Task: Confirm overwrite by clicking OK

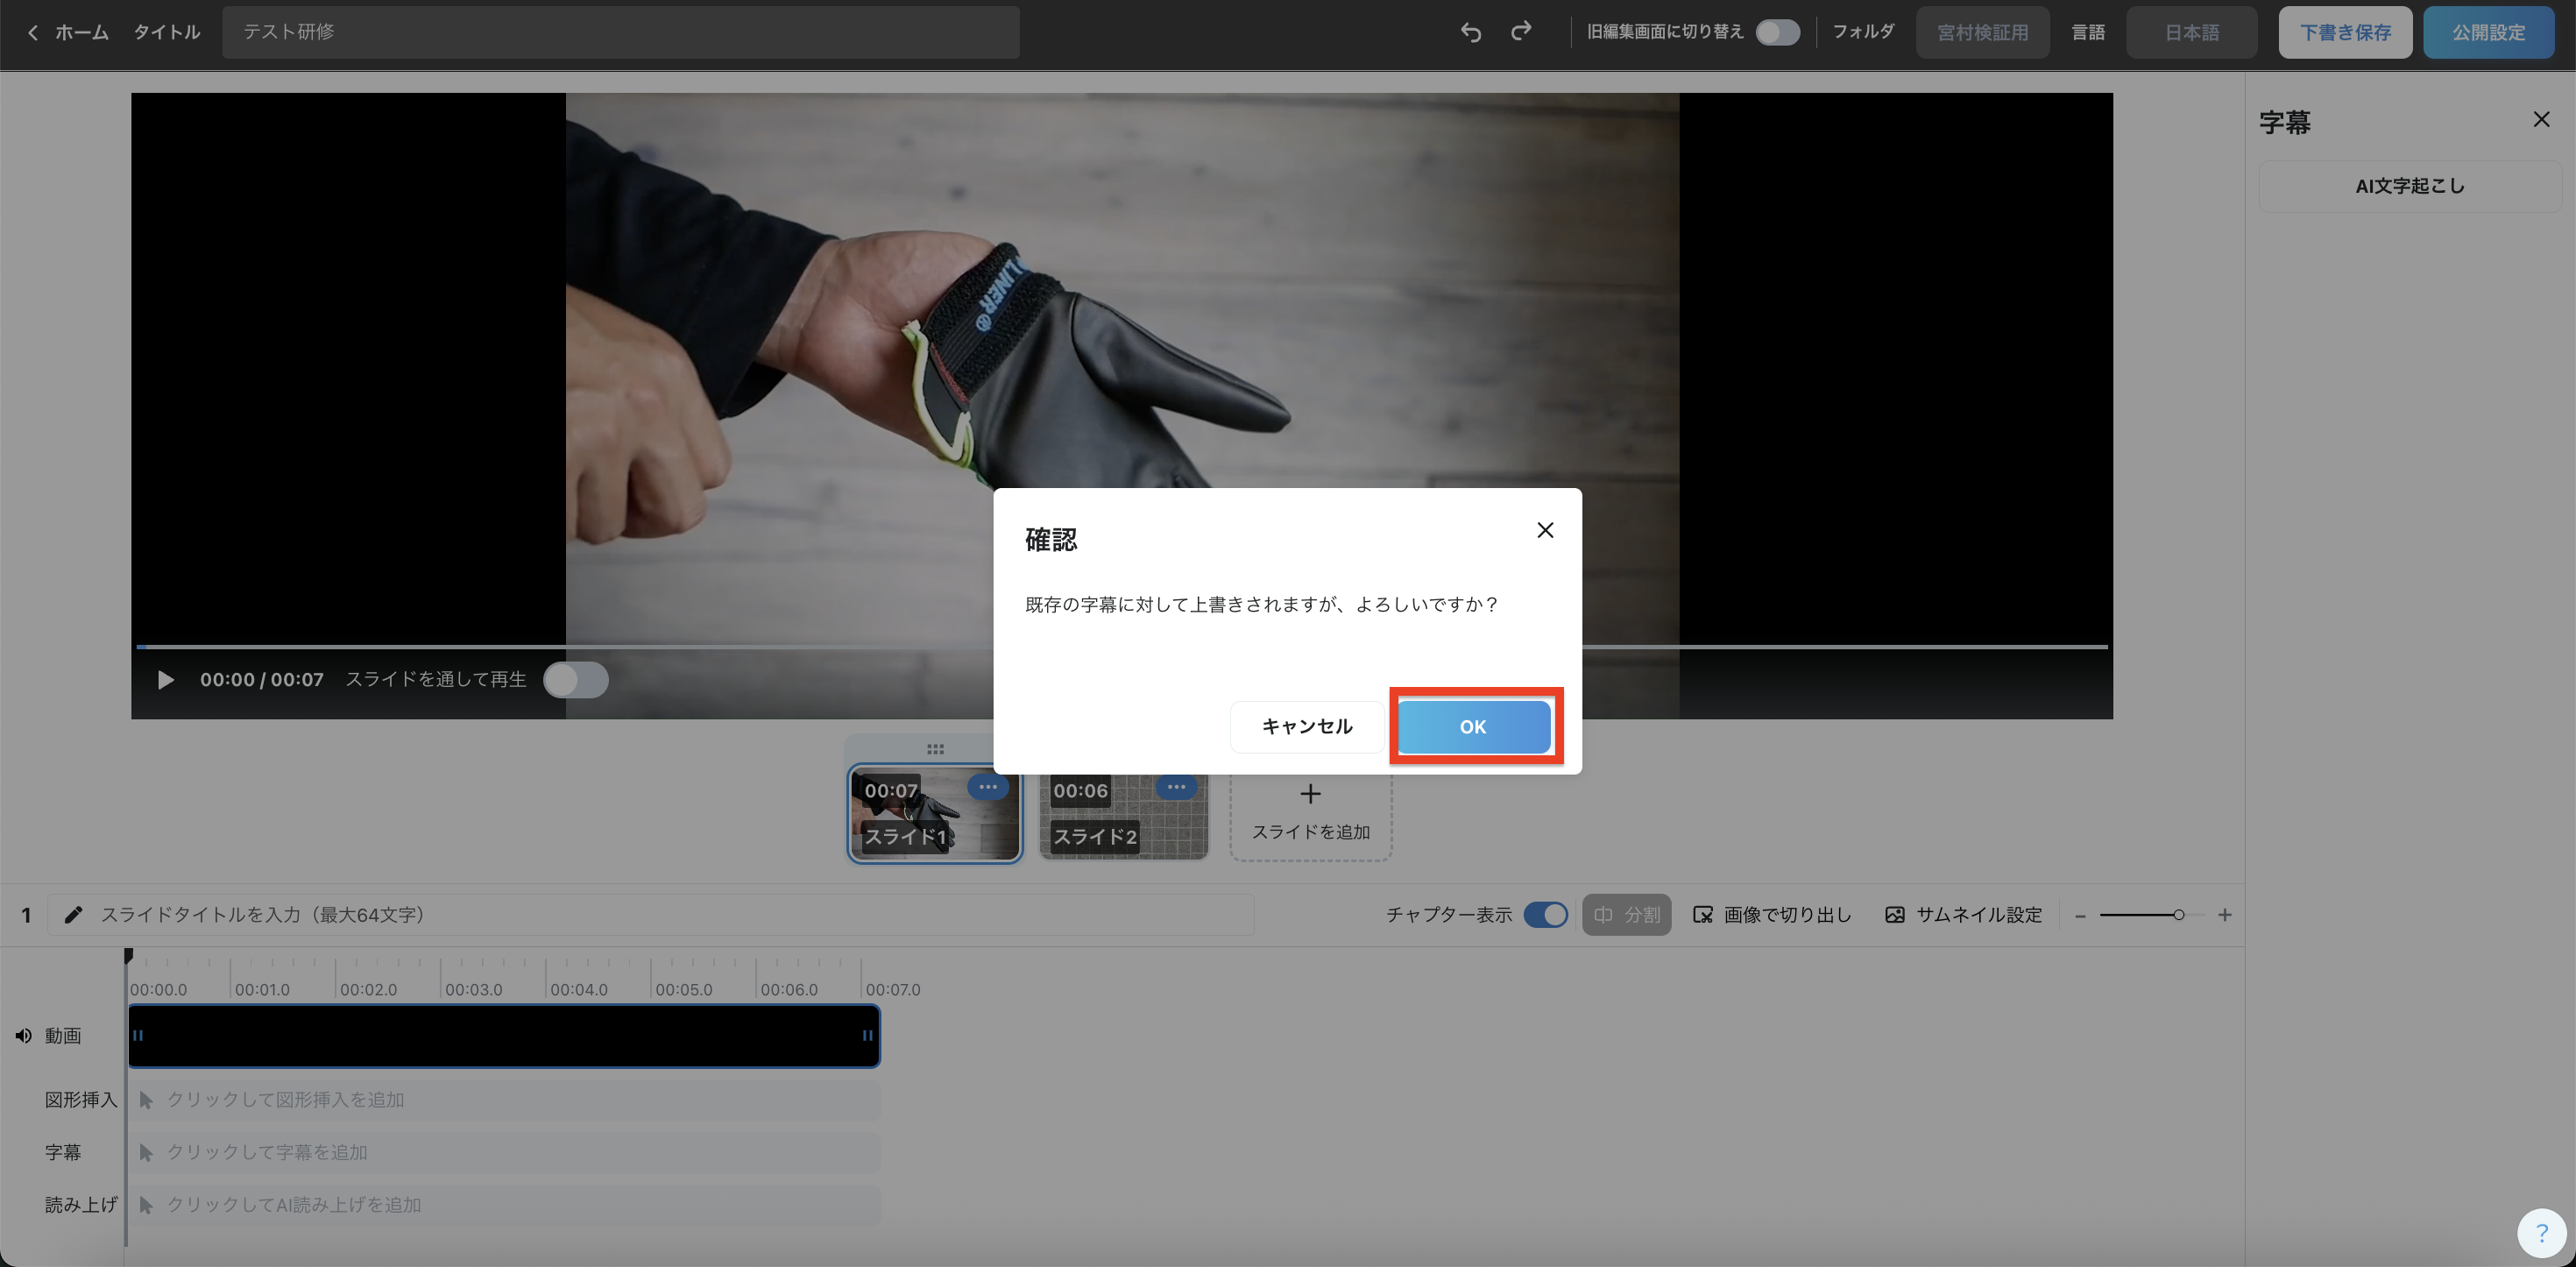Action: (x=1473, y=727)
